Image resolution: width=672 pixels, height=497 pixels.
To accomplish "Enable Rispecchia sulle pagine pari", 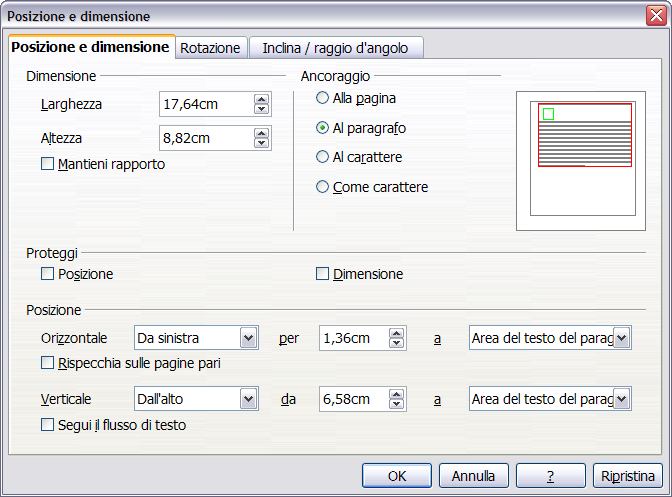I will point(48,363).
